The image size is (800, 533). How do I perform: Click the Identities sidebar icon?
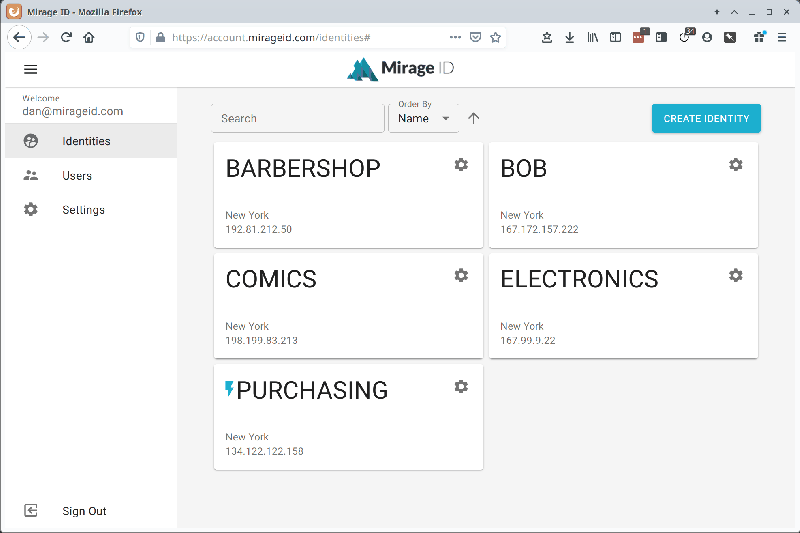point(31,141)
